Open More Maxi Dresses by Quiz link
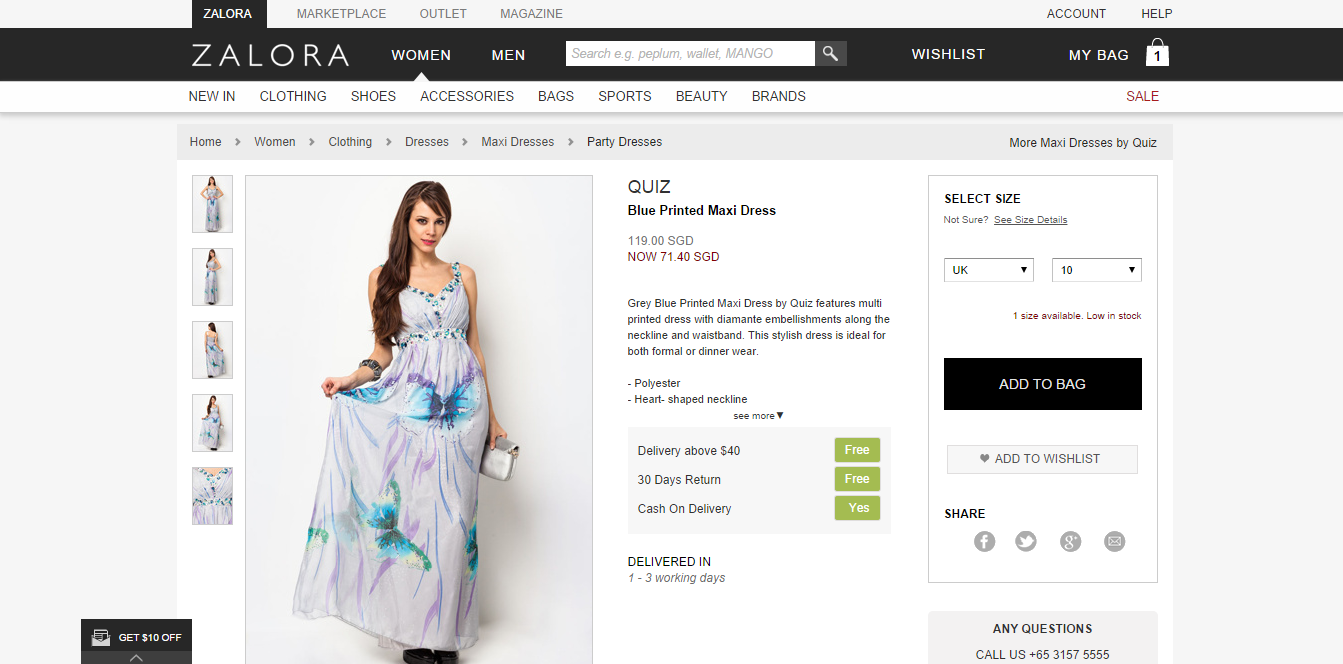Viewport: 1343px width, 664px height. click(x=1083, y=143)
